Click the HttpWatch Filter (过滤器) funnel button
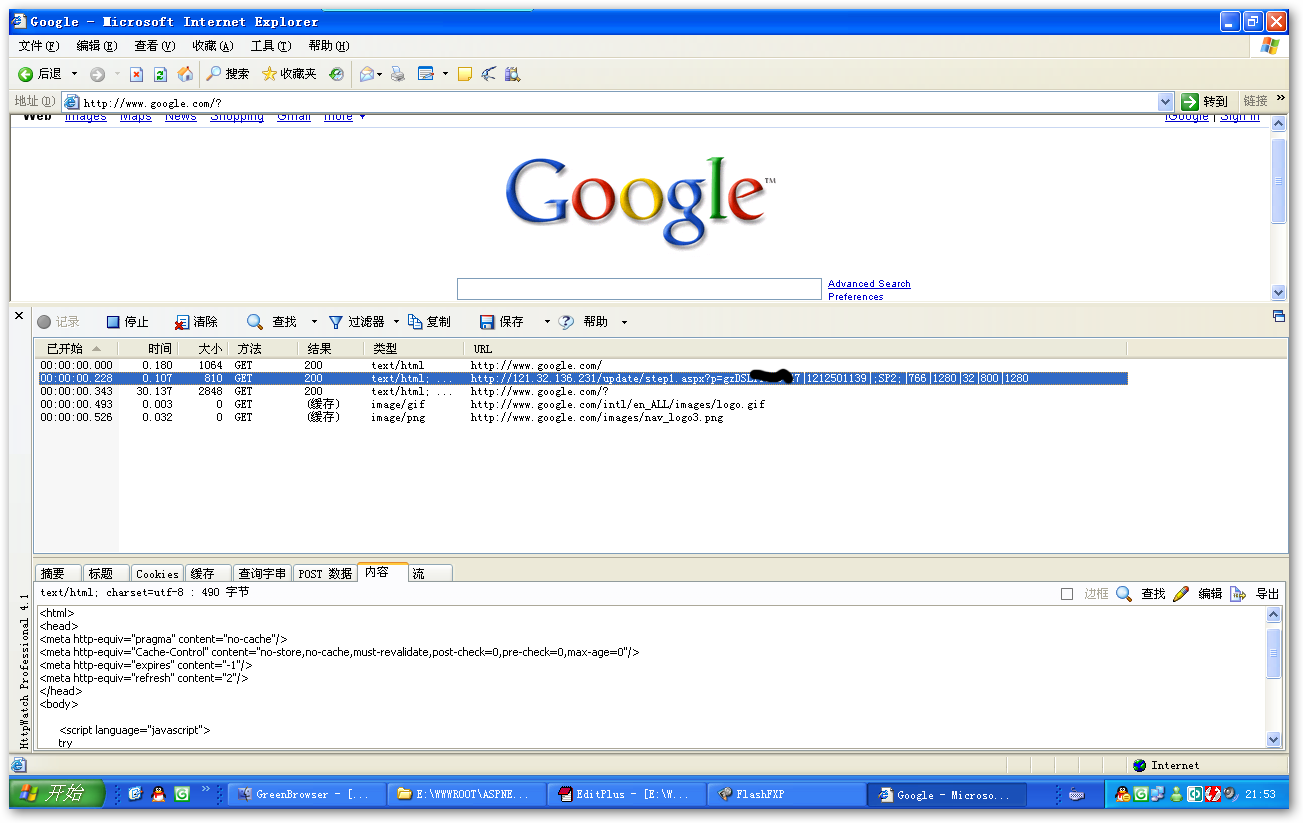This screenshot has height=823, width=1303. point(356,322)
